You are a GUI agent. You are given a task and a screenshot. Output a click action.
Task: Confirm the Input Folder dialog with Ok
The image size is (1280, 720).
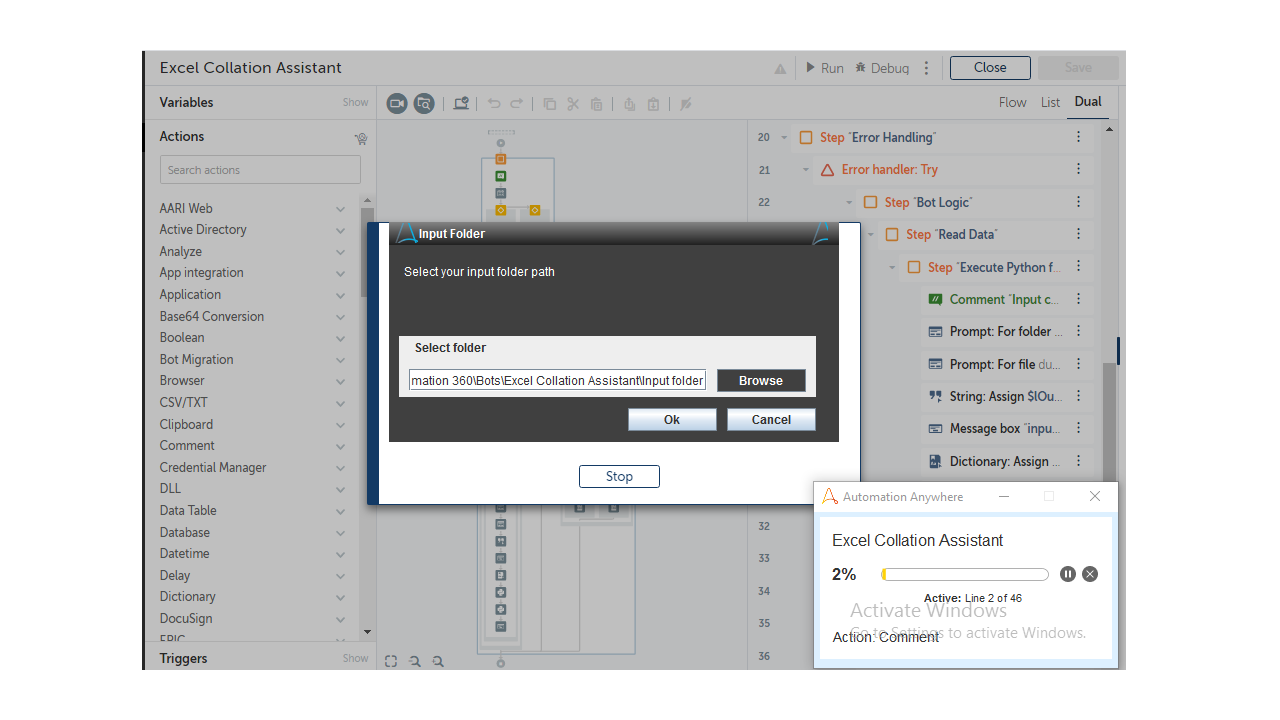click(x=672, y=420)
